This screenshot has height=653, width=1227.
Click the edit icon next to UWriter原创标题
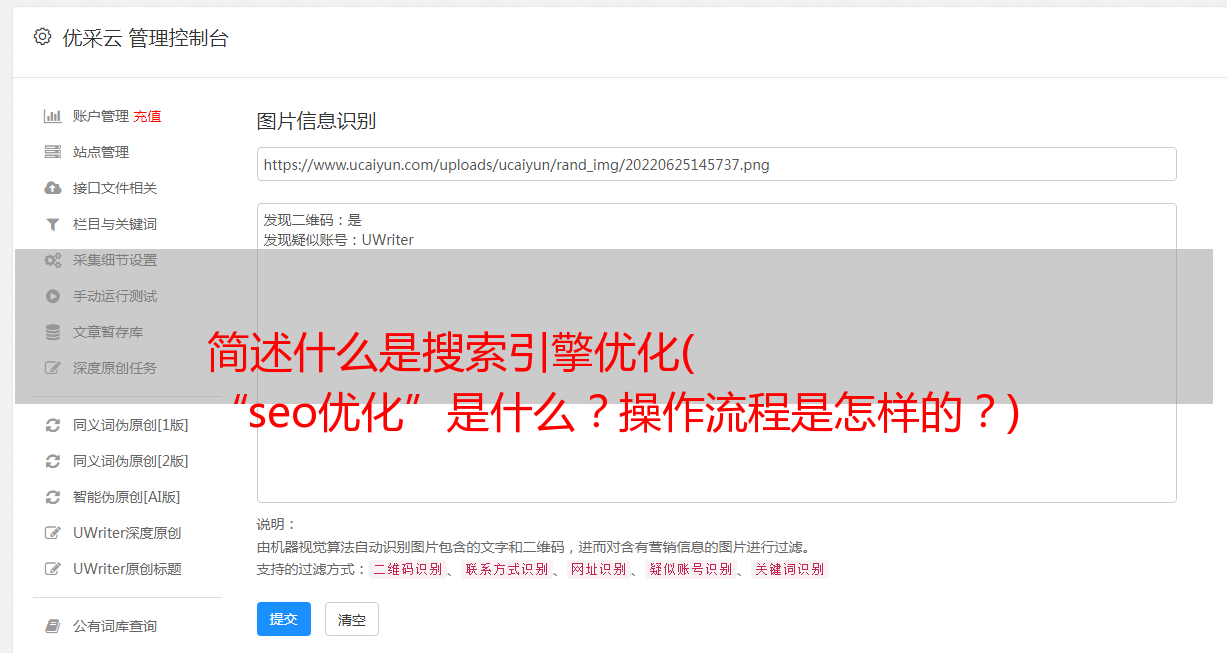click(x=53, y=569)
